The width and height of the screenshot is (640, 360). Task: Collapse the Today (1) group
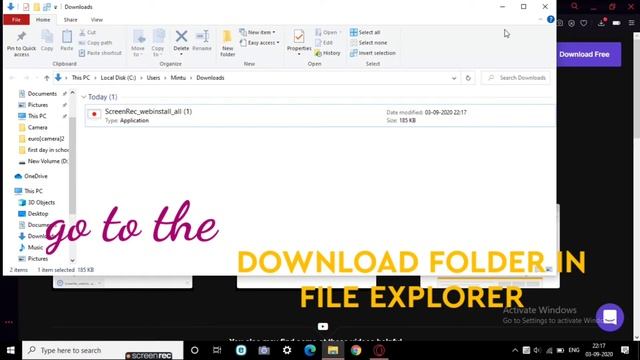click(x=84, y=97)
